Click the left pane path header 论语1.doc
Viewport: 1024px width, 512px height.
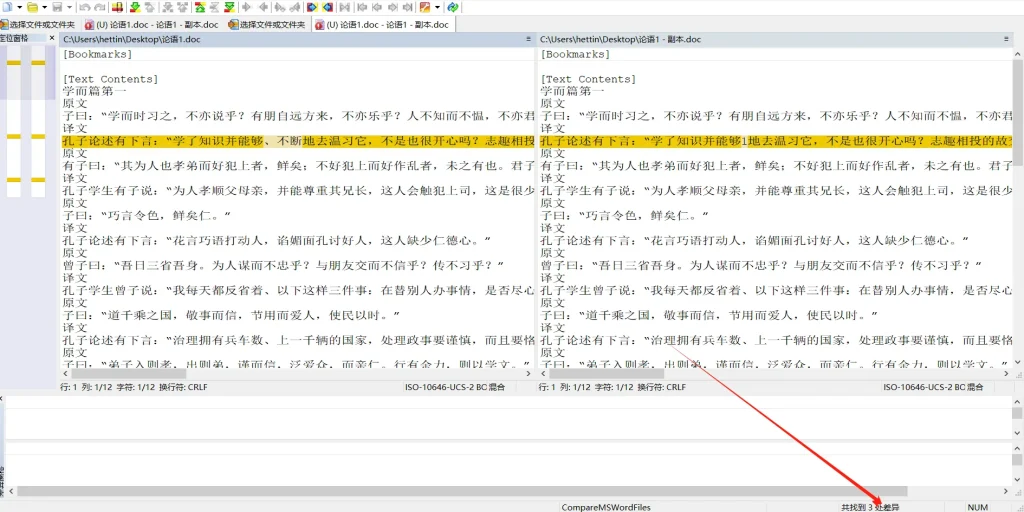(132, 39)
